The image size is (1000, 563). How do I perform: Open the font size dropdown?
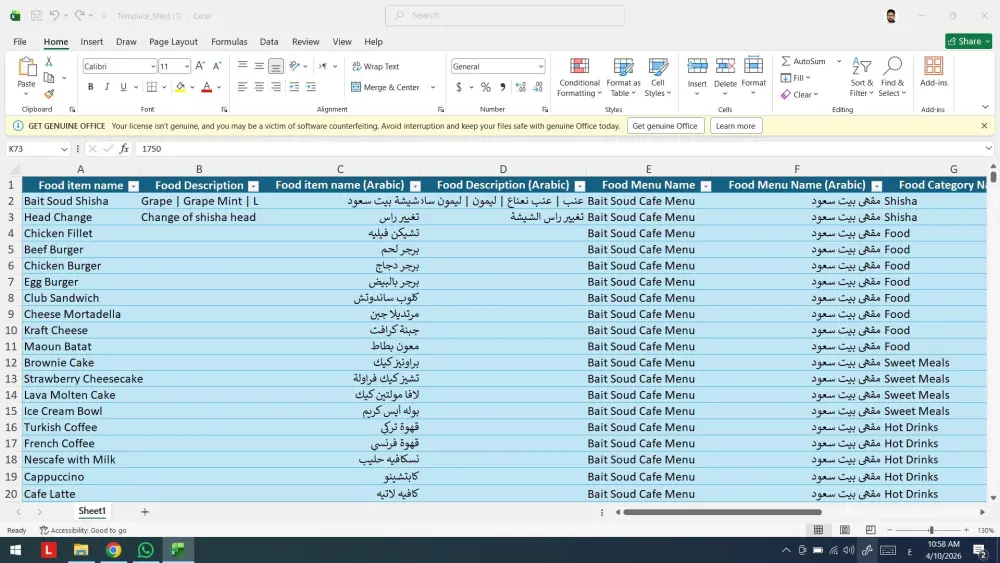(x=186, y=66)
